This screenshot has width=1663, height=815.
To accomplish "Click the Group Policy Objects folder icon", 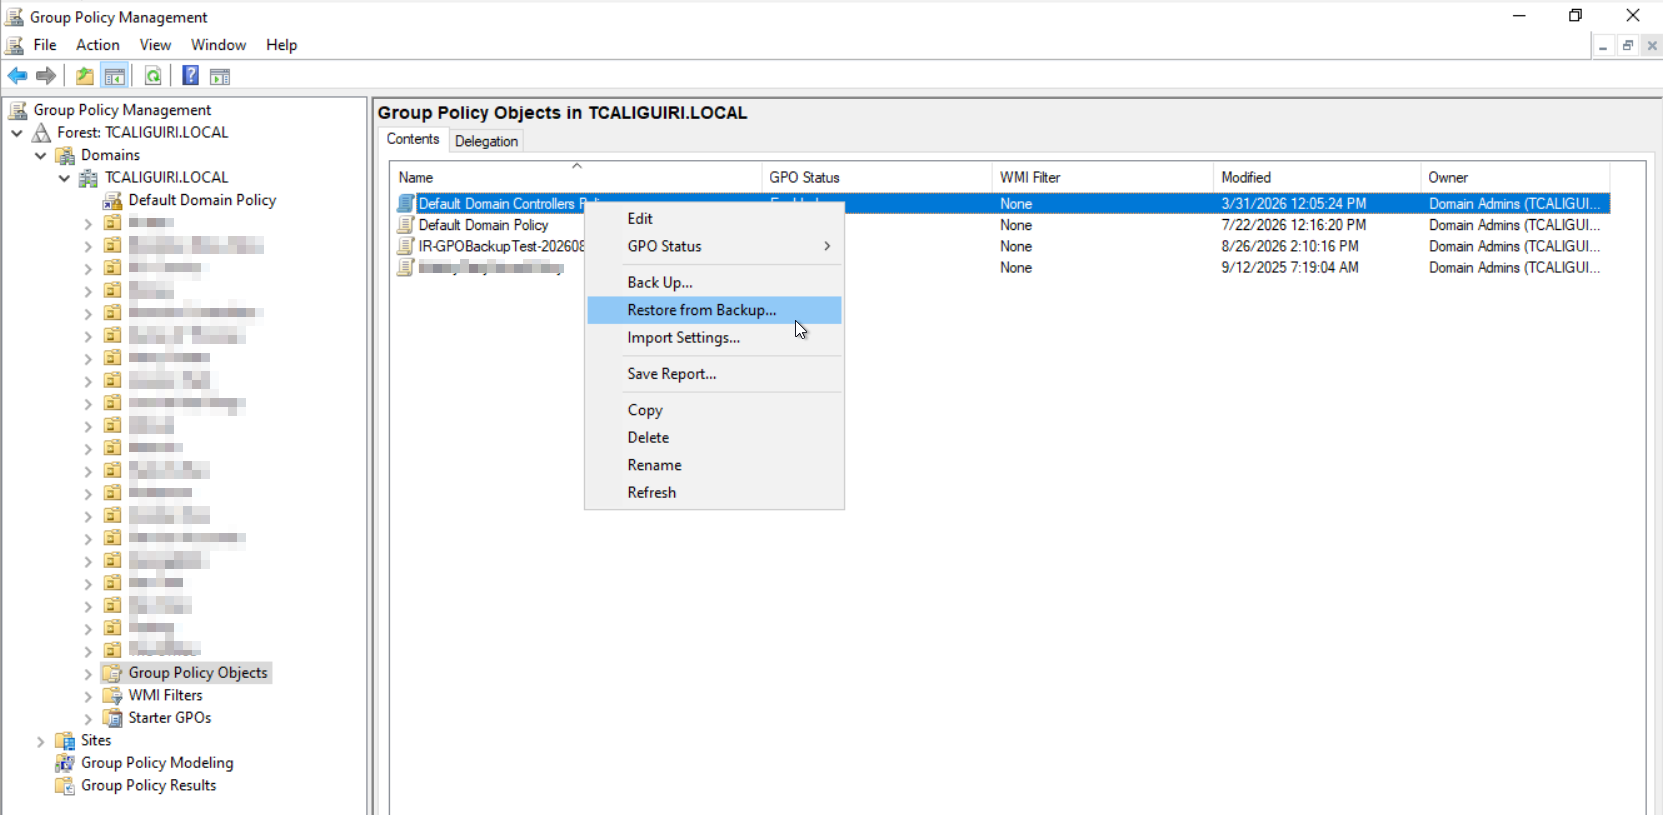I will [x=112, y=673].
